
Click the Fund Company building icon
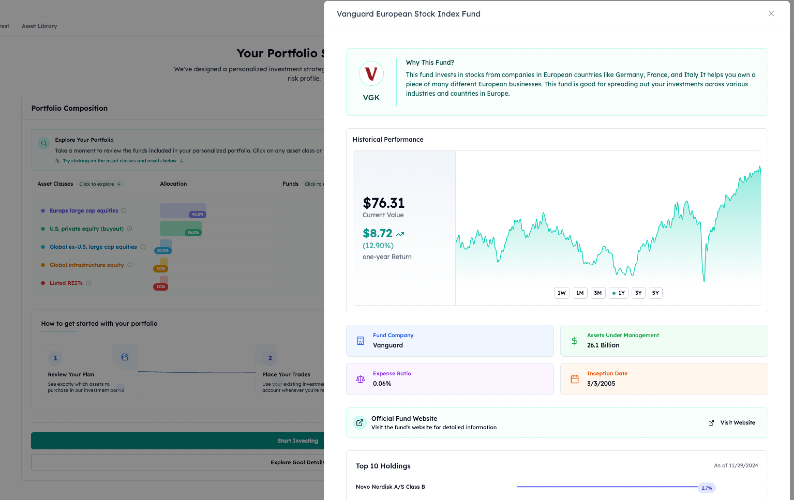[361, 341]
